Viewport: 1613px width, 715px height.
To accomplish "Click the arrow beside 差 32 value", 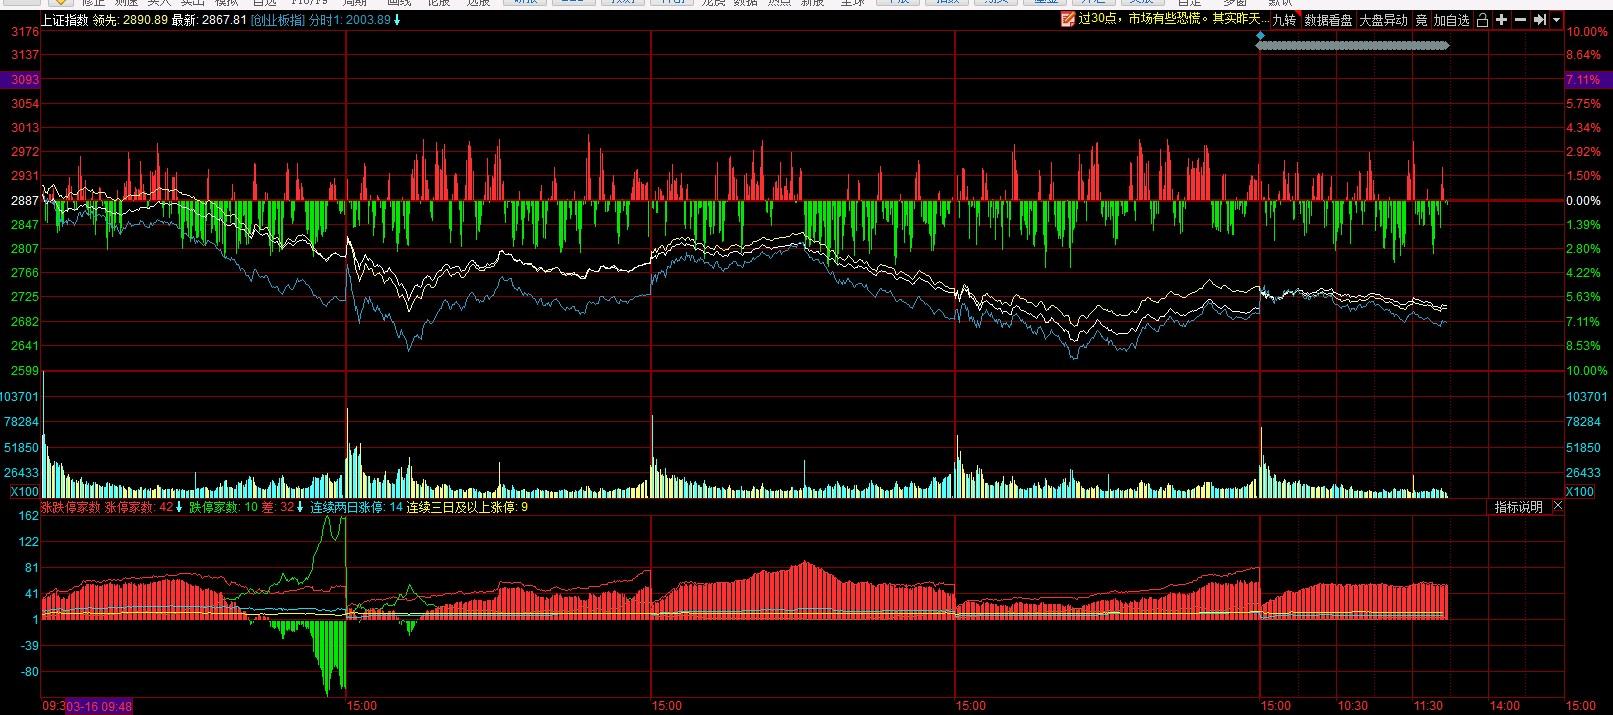I will coord(301,507).
